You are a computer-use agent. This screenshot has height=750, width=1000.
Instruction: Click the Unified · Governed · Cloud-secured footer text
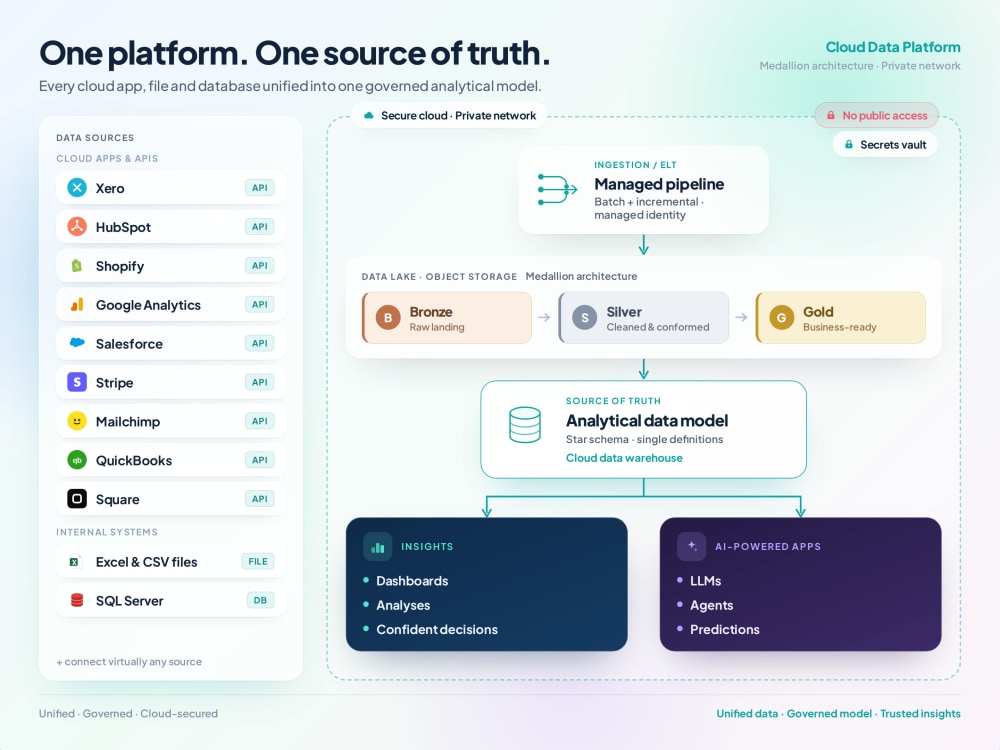tap(128, 713)
